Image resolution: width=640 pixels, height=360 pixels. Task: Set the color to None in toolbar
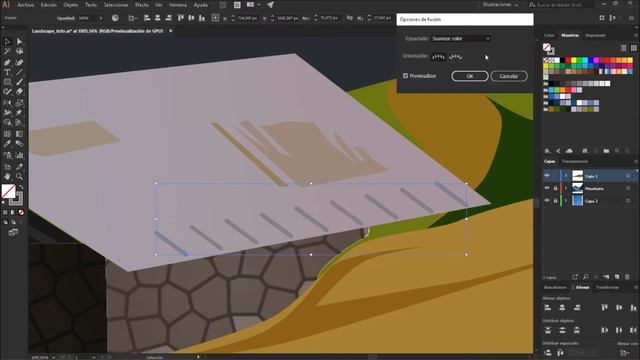tap(21, 212)
